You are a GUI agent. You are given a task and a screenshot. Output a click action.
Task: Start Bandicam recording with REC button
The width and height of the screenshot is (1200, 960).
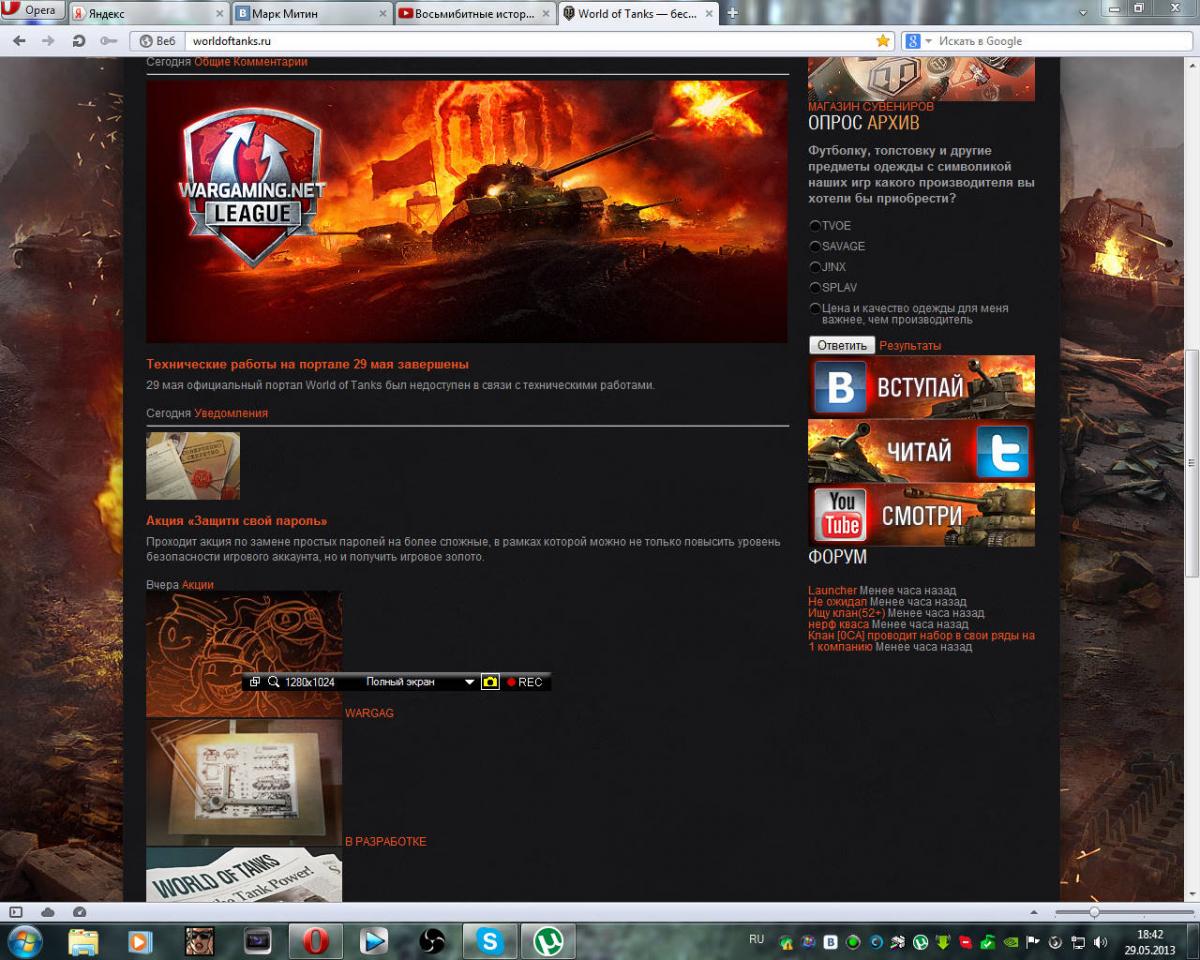coord(524,682)
